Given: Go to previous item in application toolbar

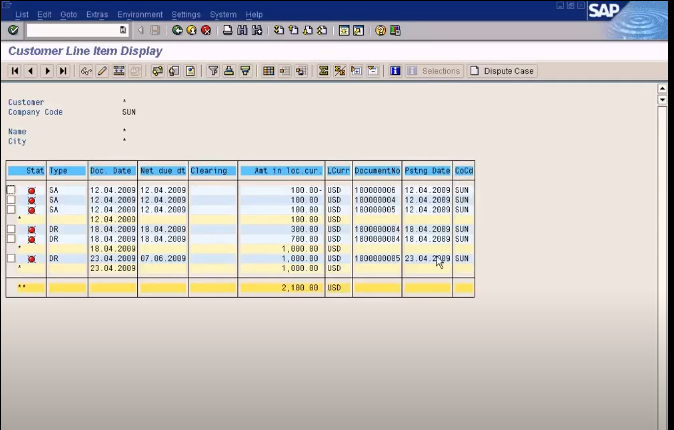Looking at the screenshot, I should 31,71.
